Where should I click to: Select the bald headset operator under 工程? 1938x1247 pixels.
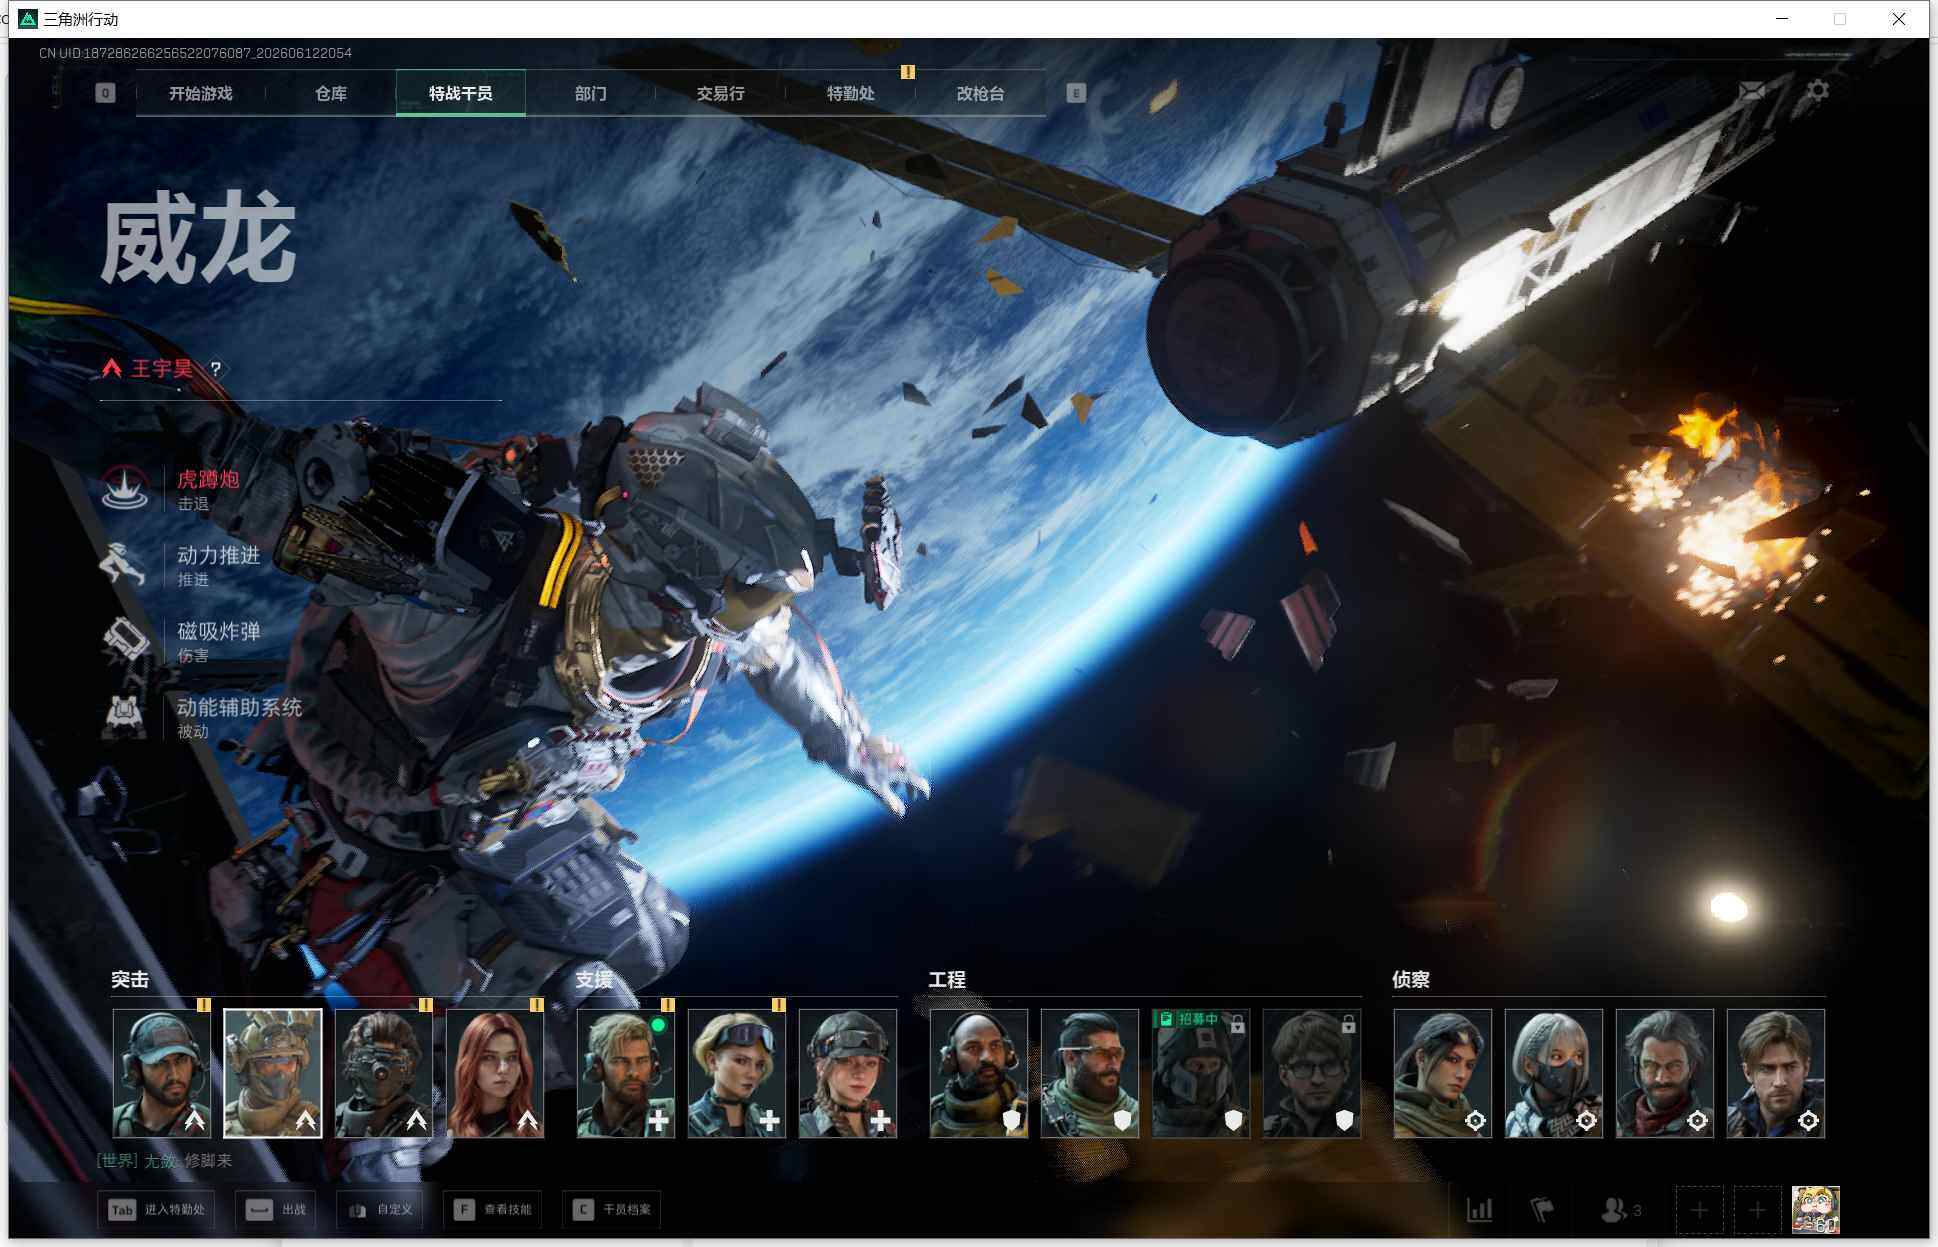click(x=978, y=1073)
